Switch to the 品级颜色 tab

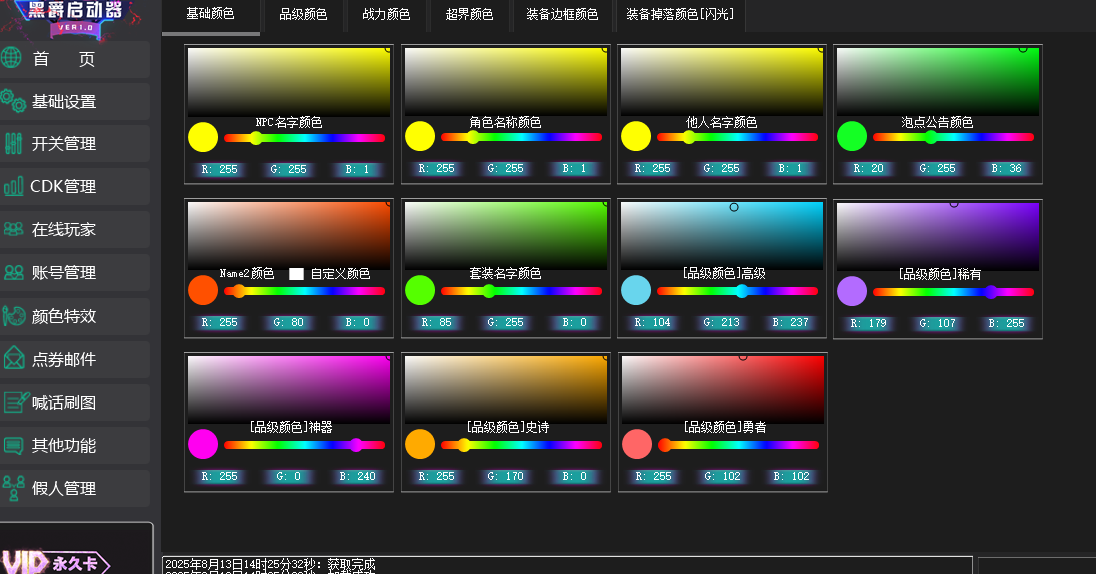click(303, 15)
